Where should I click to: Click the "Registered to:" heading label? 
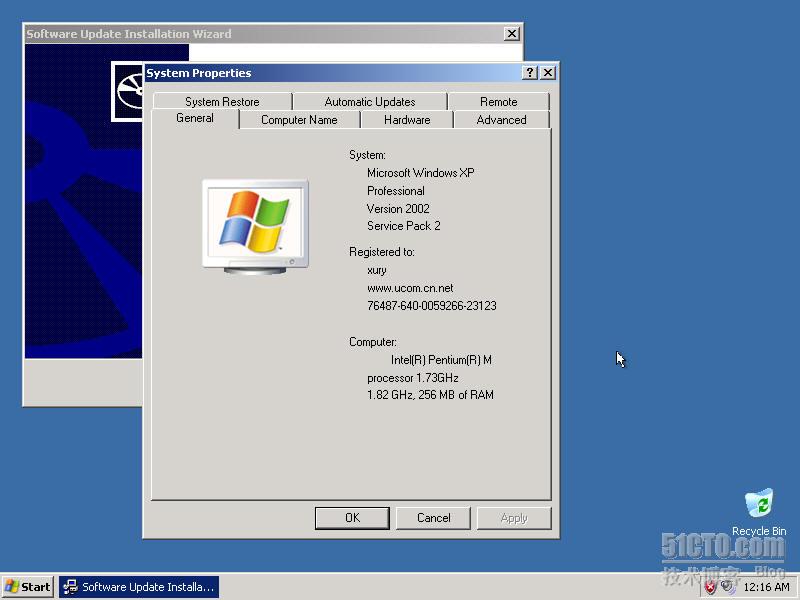pyautogui.click(x=382, y=252)
